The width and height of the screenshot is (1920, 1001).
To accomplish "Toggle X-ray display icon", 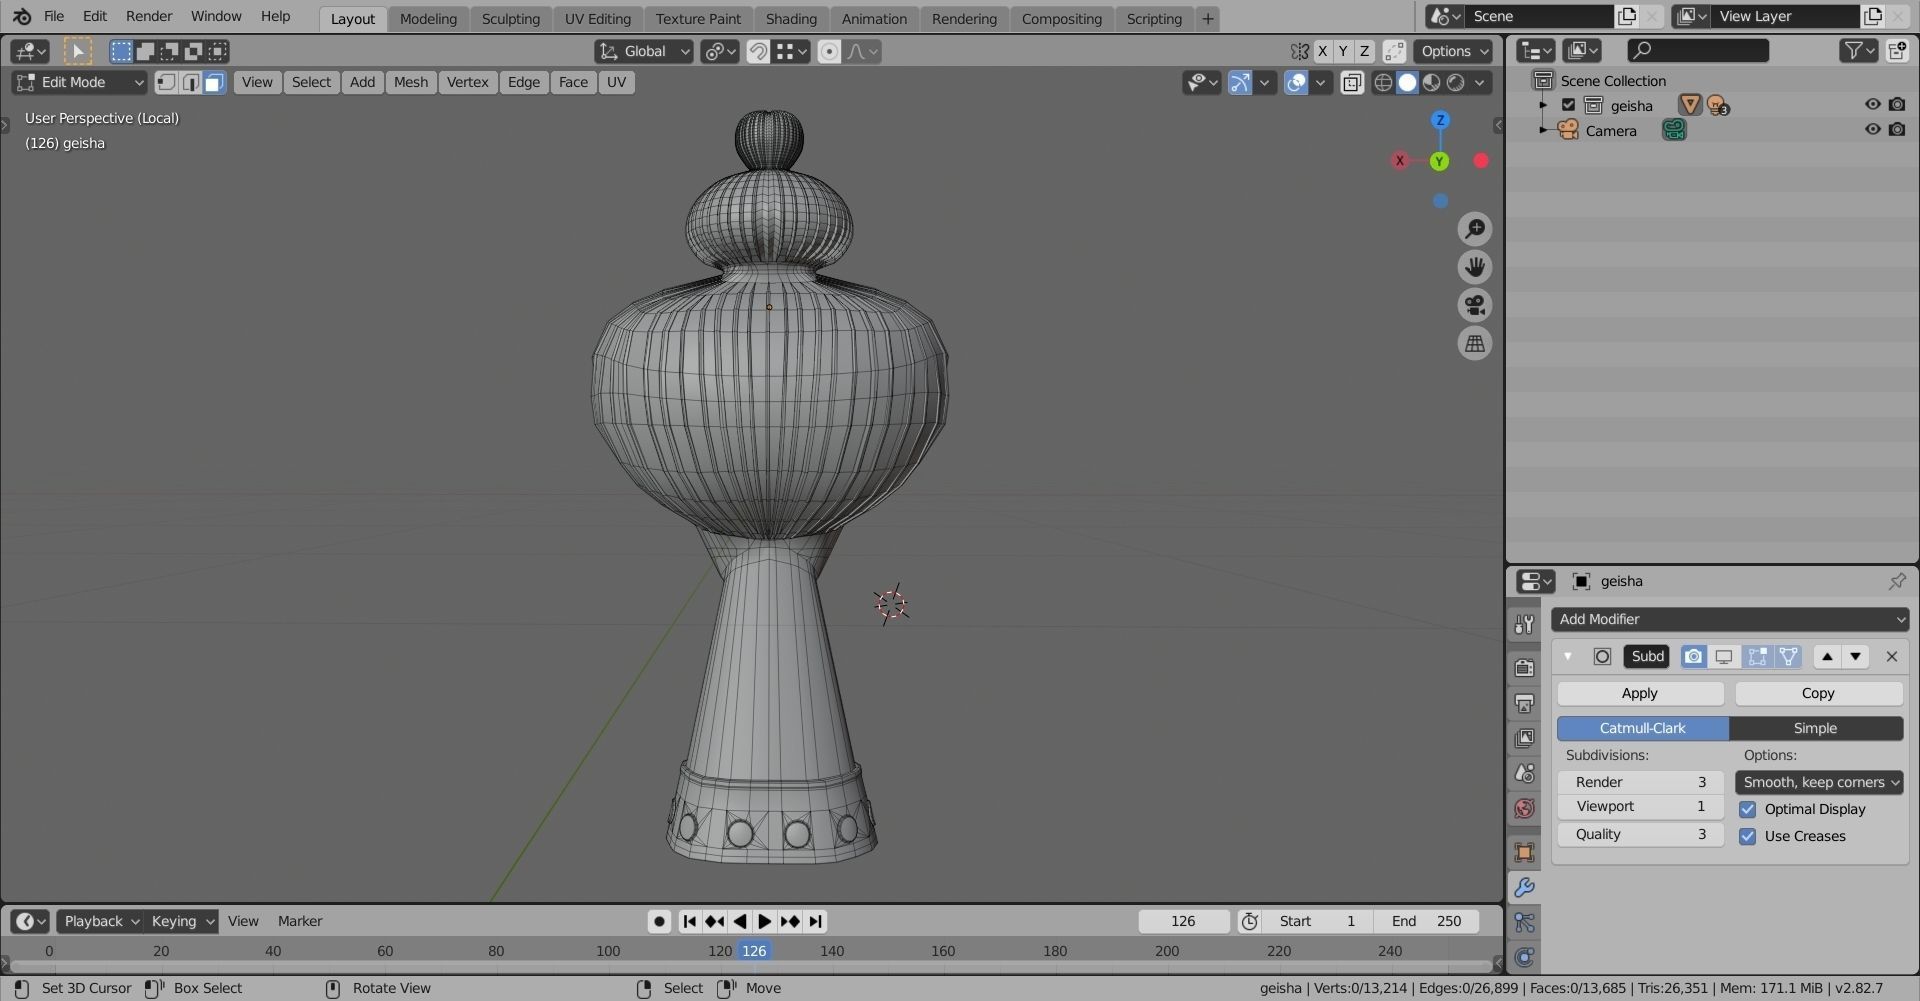I will pyautogui.click(x=1352, y=82).
